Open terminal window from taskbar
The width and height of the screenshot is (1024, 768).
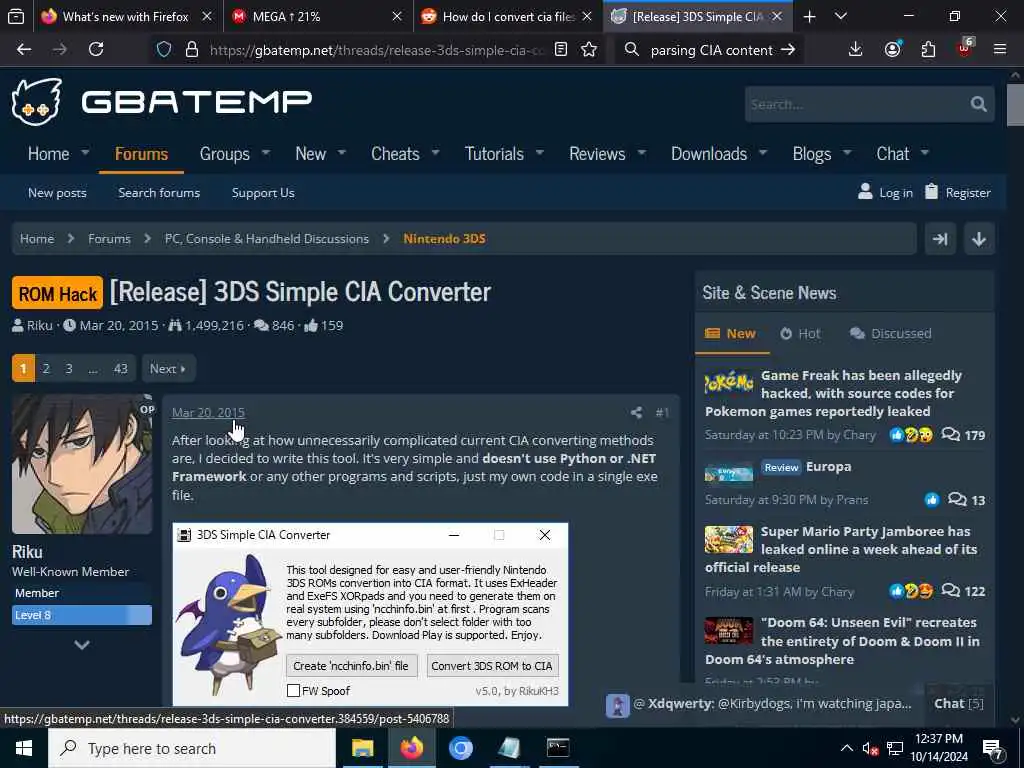coord(558,748)
